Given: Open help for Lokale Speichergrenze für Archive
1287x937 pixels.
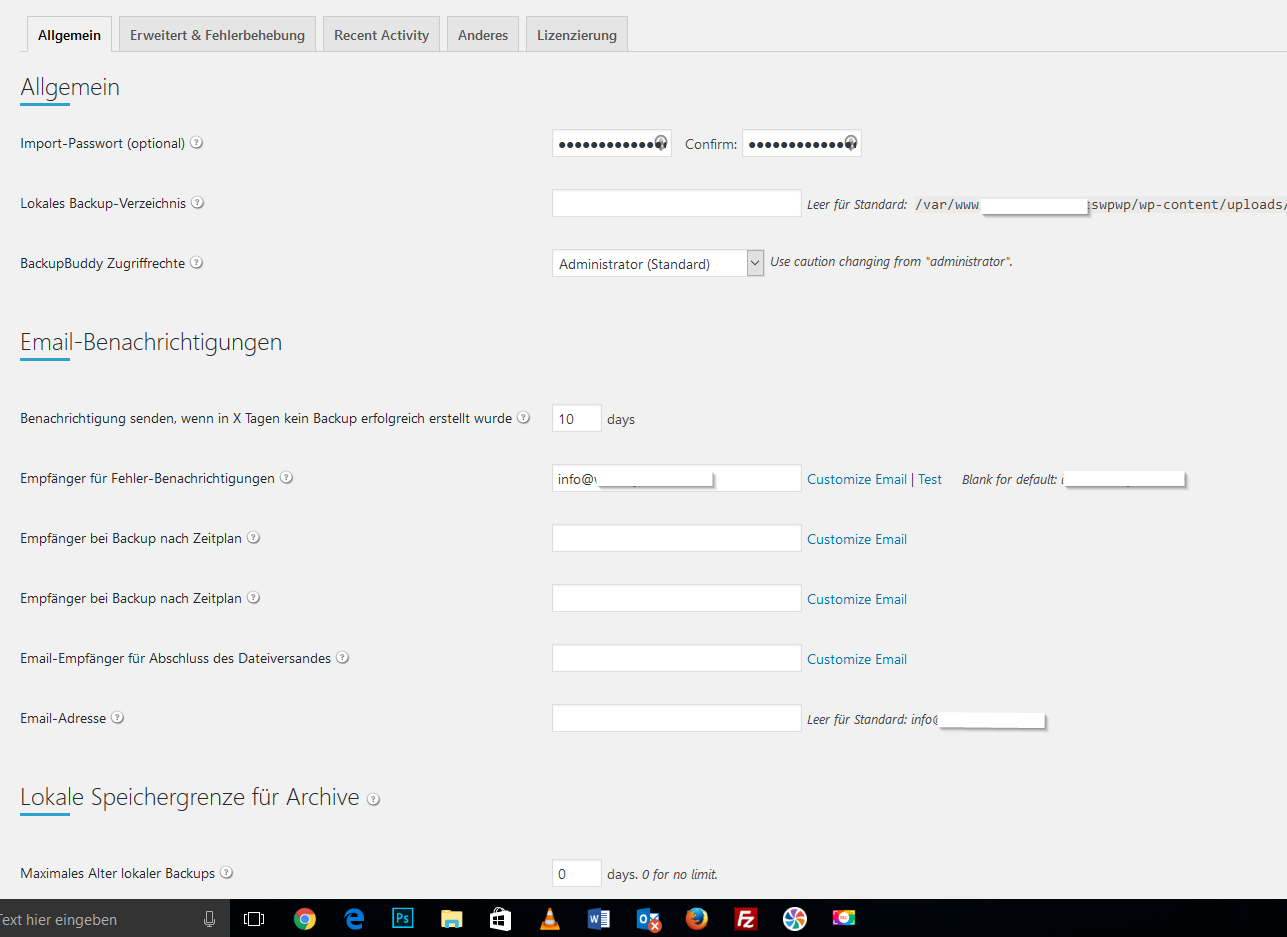Looking at the screenshot, I should (x=373, y=799).
